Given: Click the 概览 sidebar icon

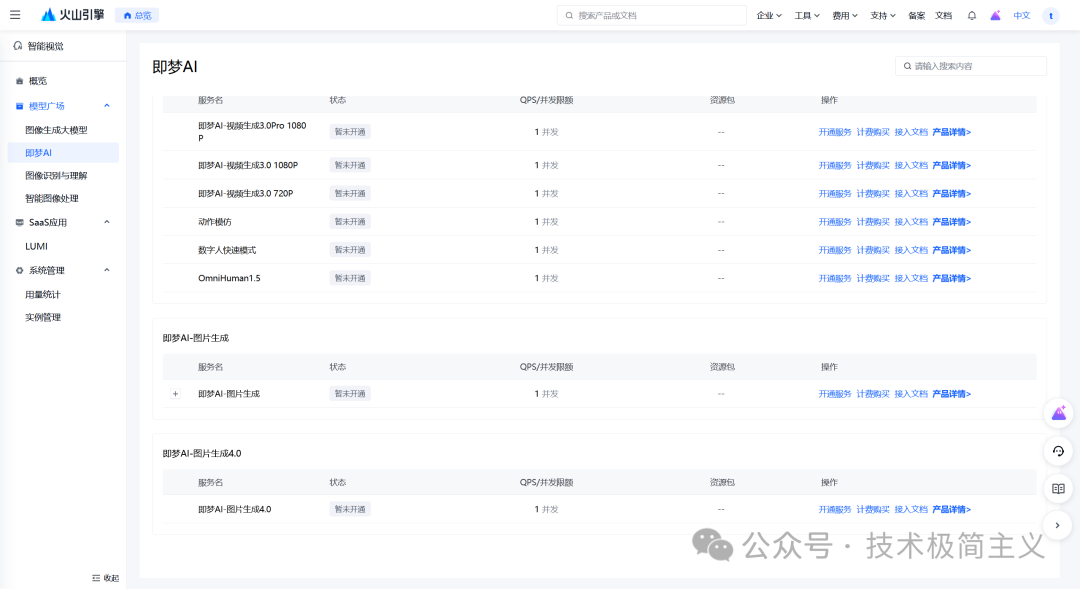Looking at the screenshot, I should point(19,81).
